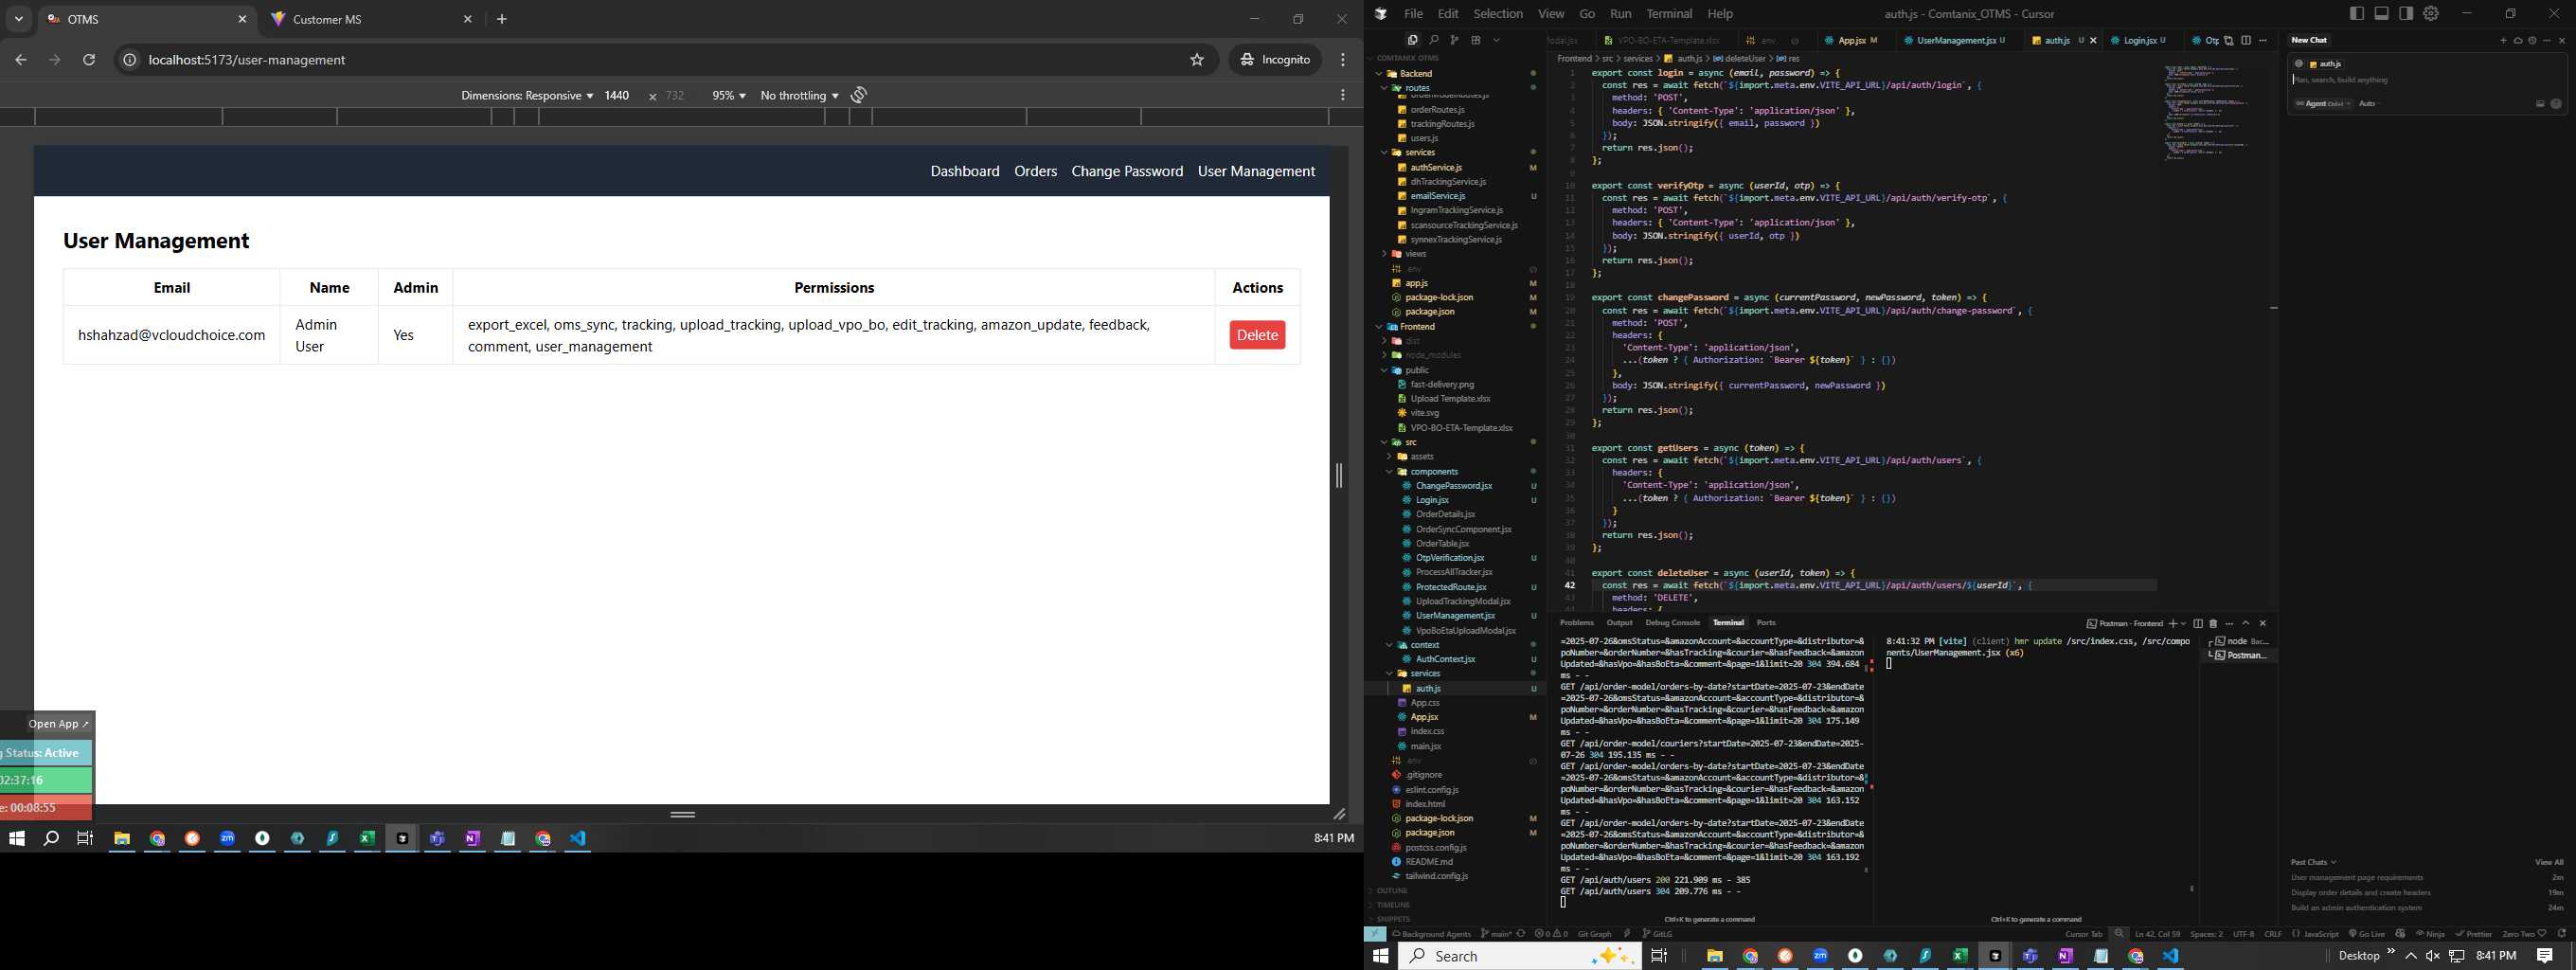Viewport: 2576px width, 970px height.
Task: Open device toolbar more options menu
Action: point(1343,95)
